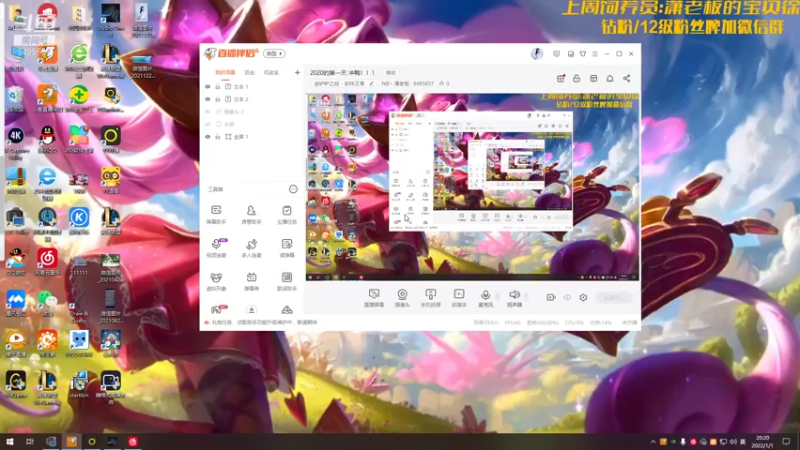Click the bottom notice message about 礼物任务
The width and height of the screenshot is (800, 450).
[x=264, y=322]
